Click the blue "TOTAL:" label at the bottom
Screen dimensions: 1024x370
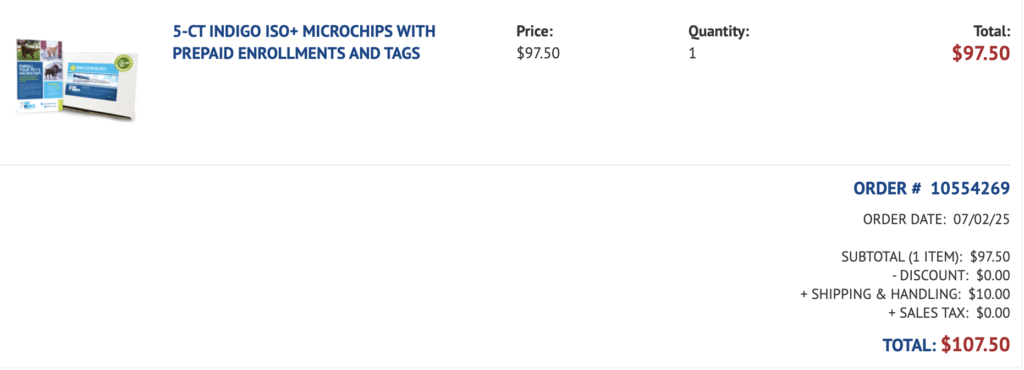[x=910, y=345]
